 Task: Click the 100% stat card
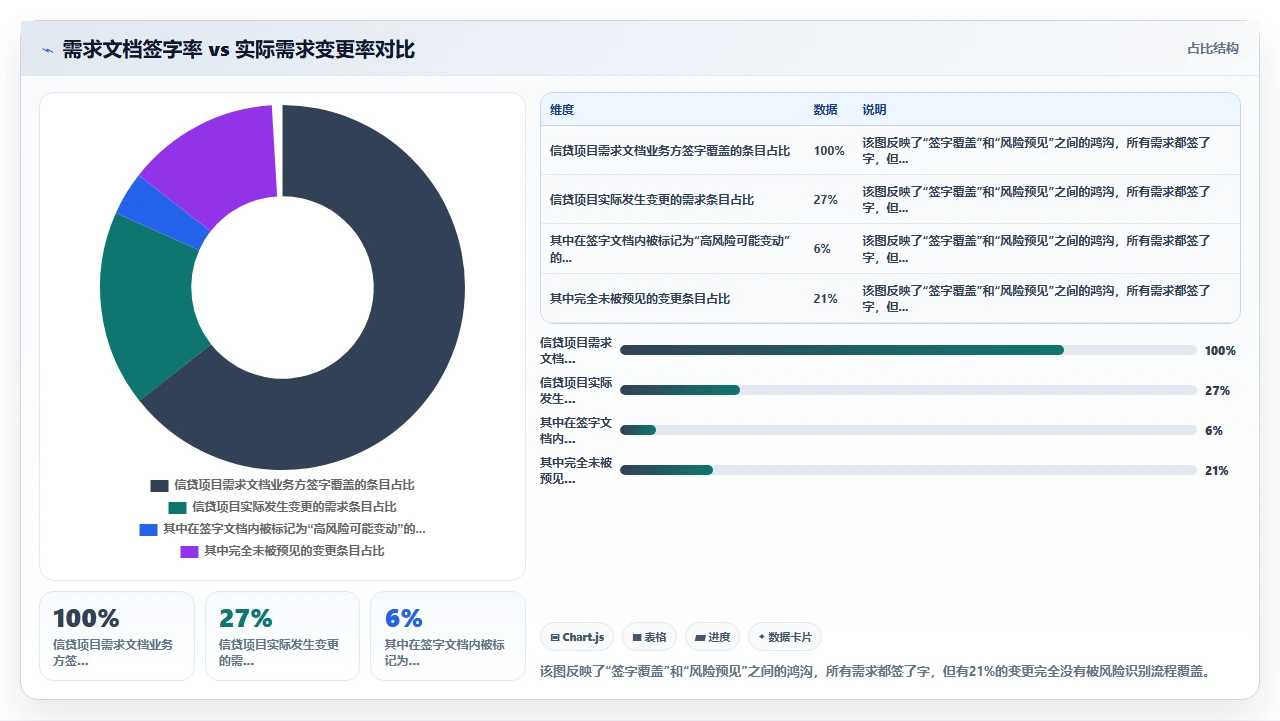tap(117, 636)
